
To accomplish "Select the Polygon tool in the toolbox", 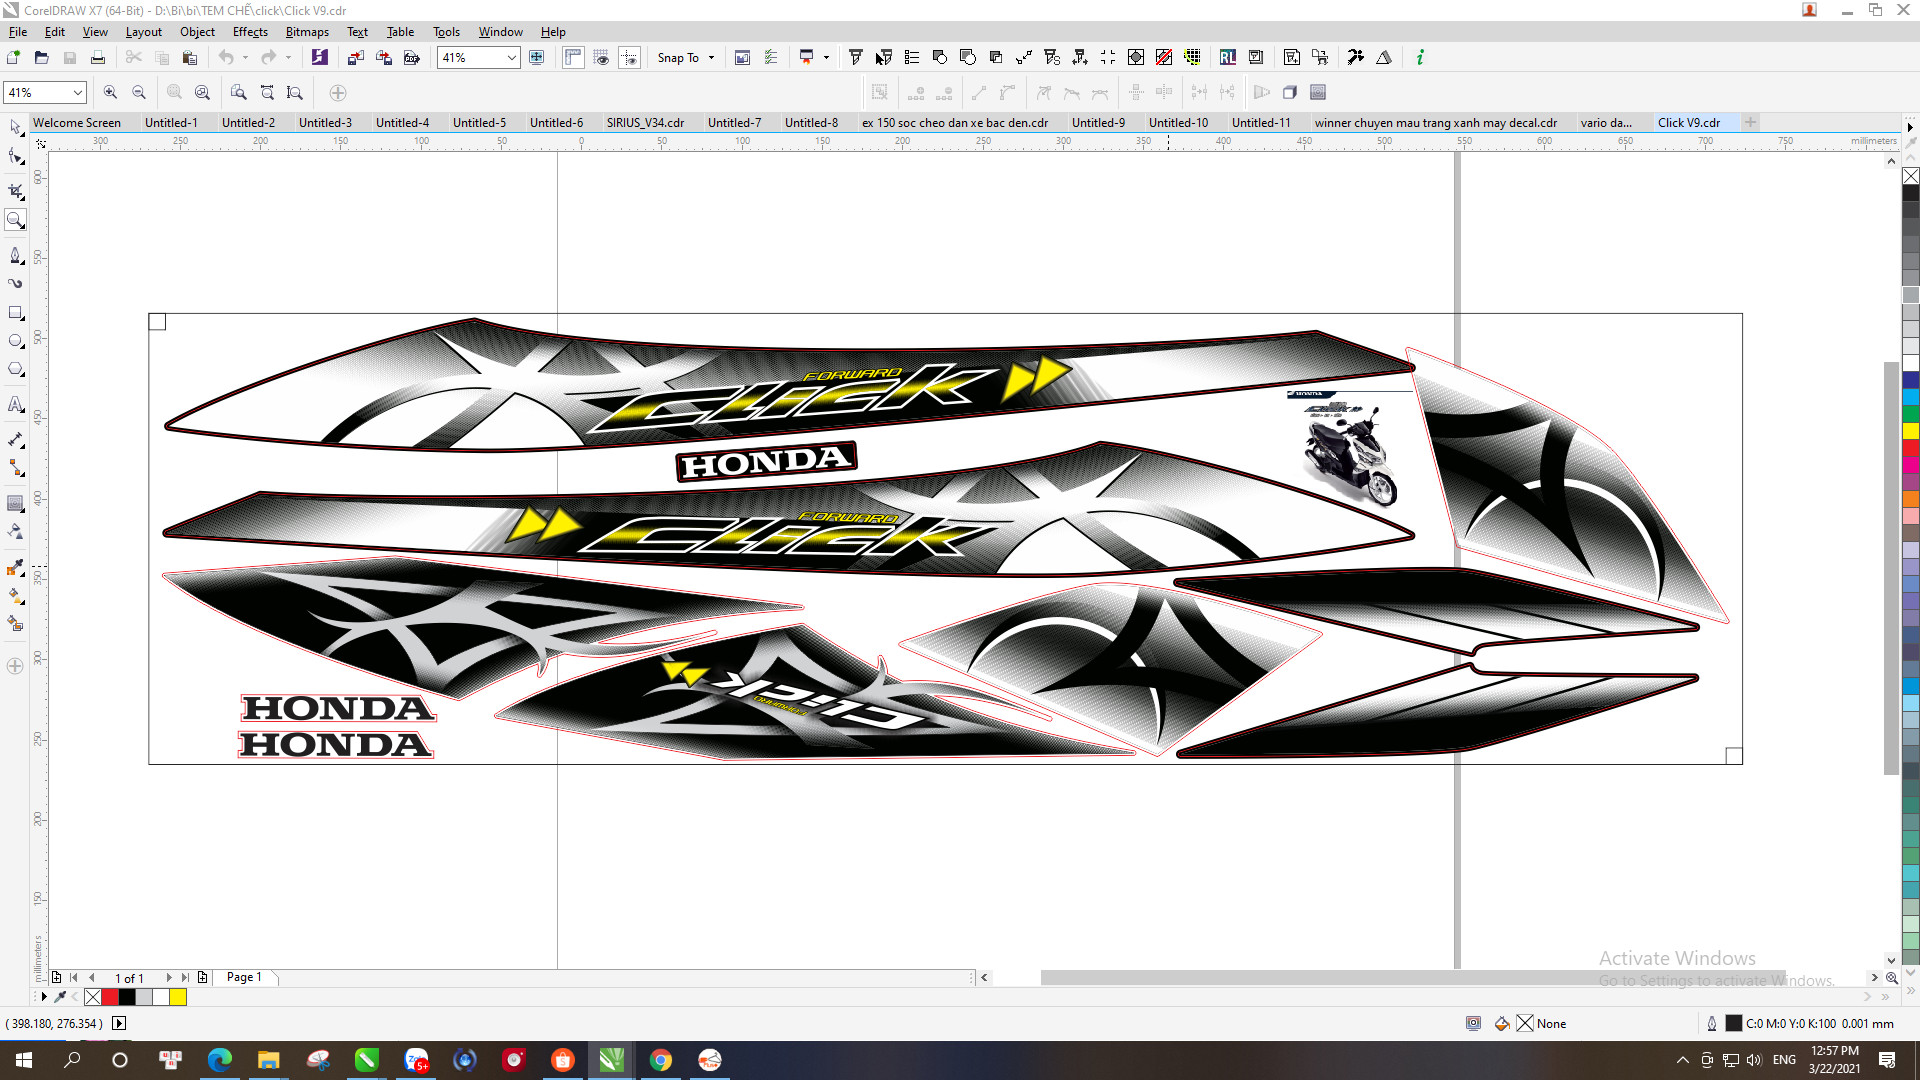I will 16,369.
